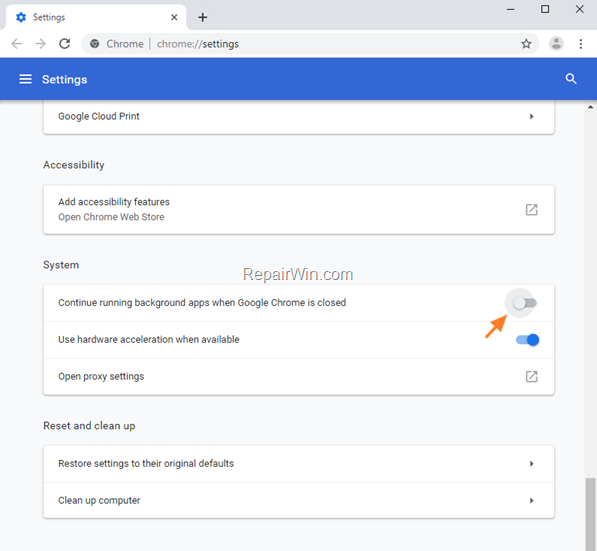Click Open Chrome Web Store text
The image size is (597, 551).
[111, 217]
